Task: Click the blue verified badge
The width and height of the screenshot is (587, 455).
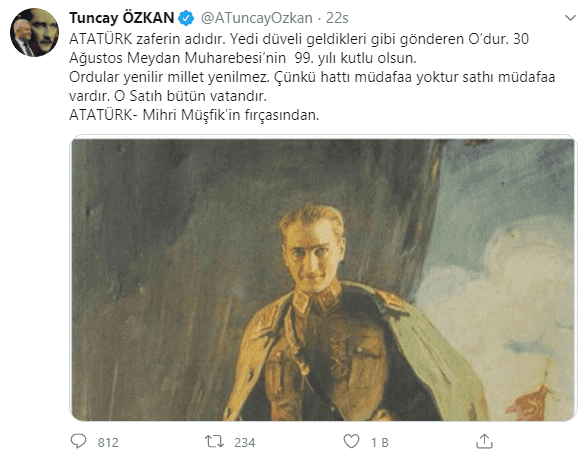Action: (186, 18)
